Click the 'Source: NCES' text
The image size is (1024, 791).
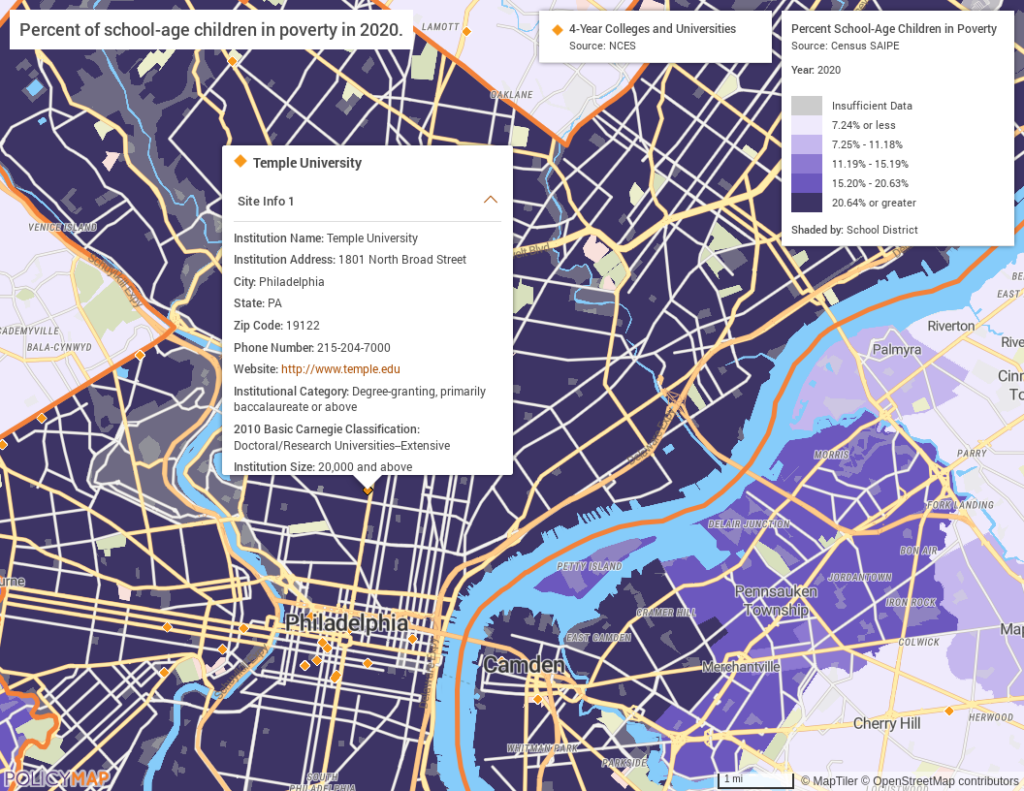[x=602, y=46]
